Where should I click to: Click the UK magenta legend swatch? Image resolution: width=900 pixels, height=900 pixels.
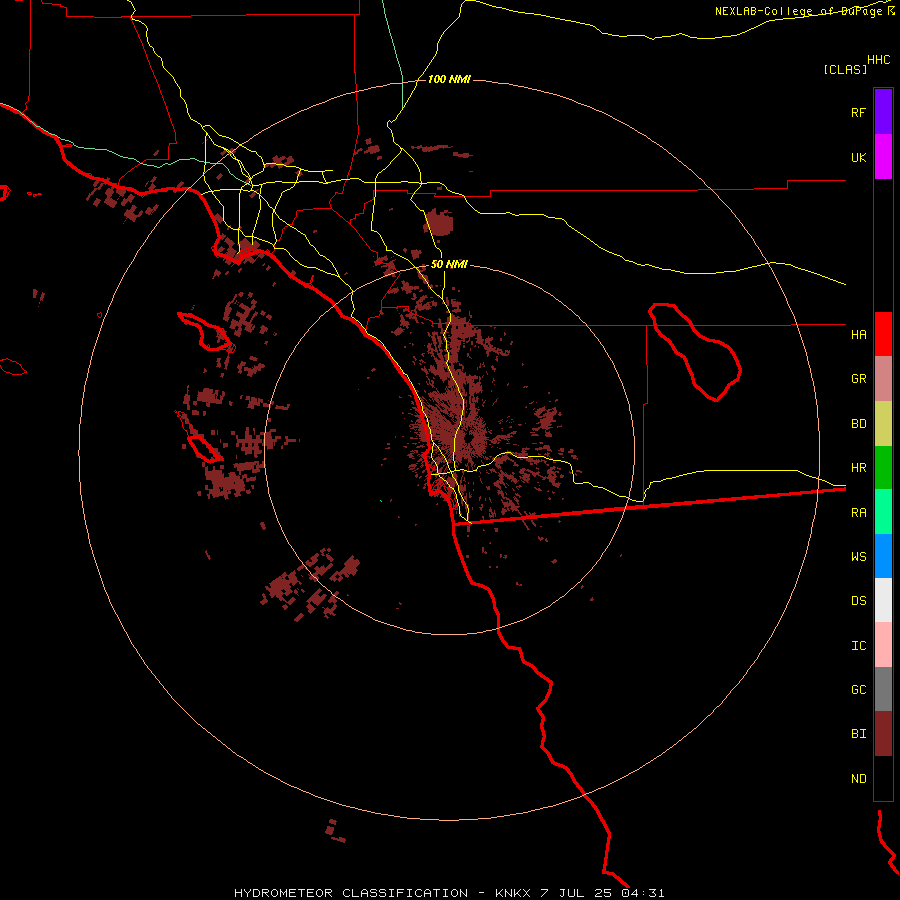point(883,157)
